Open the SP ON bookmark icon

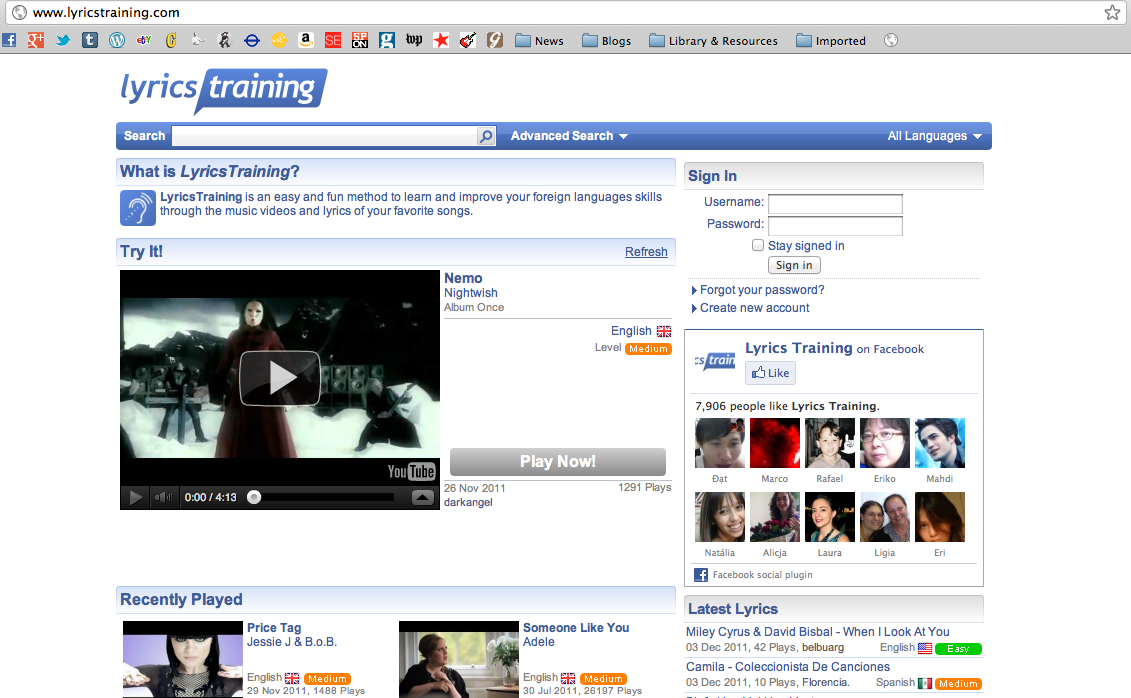360,40
